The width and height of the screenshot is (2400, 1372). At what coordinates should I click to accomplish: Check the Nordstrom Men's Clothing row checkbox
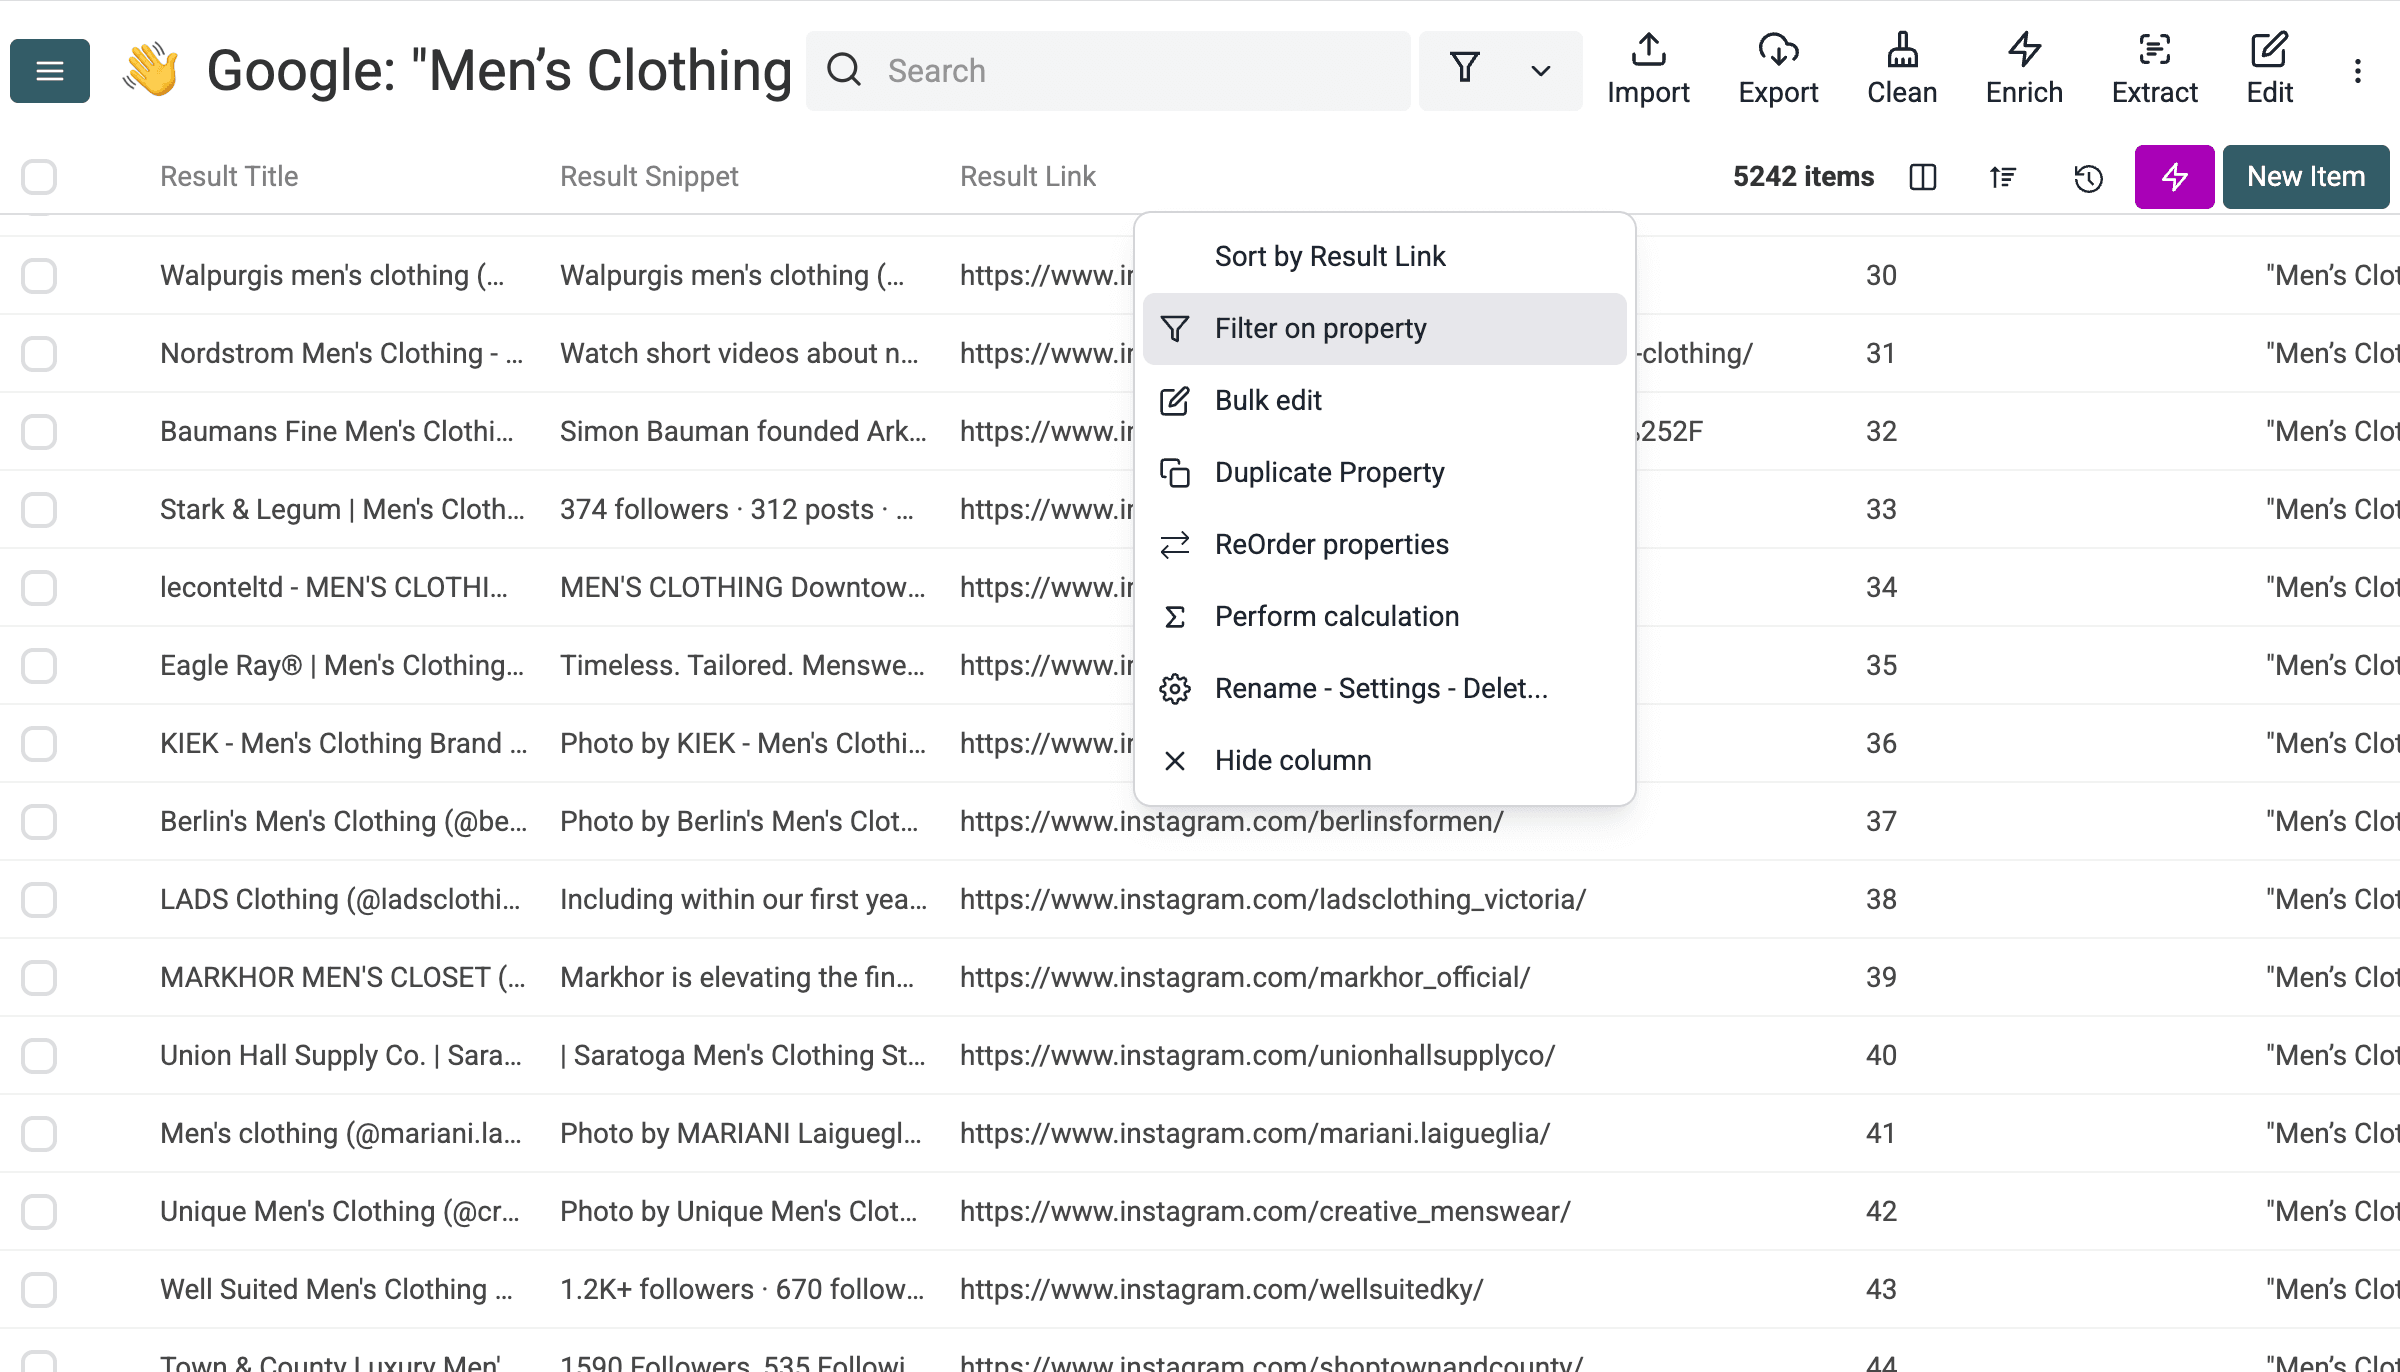pyautogui.click(x=39, y=354)
